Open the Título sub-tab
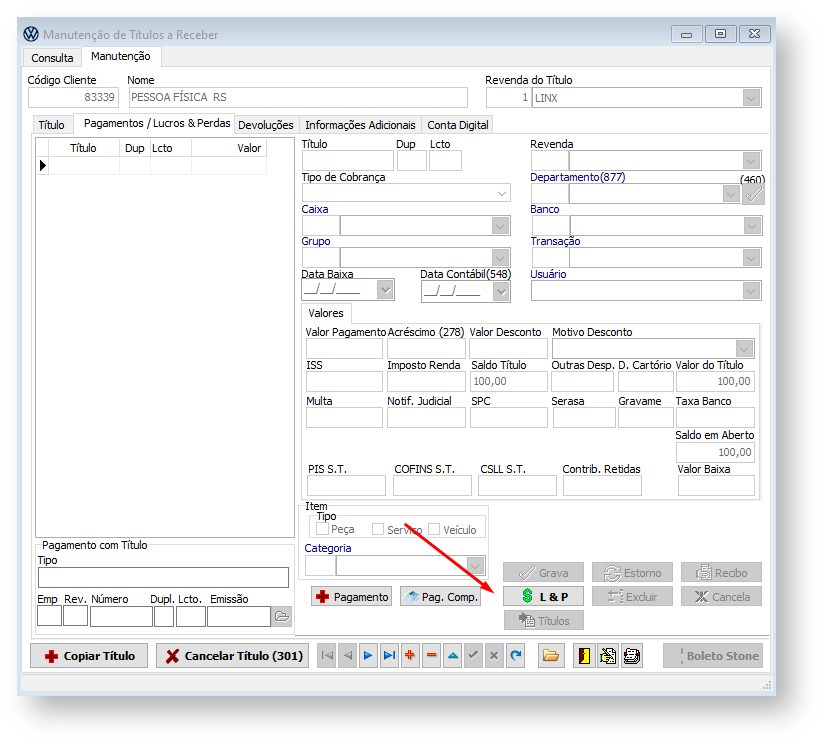The image size is (824, 744). [52, 125]
